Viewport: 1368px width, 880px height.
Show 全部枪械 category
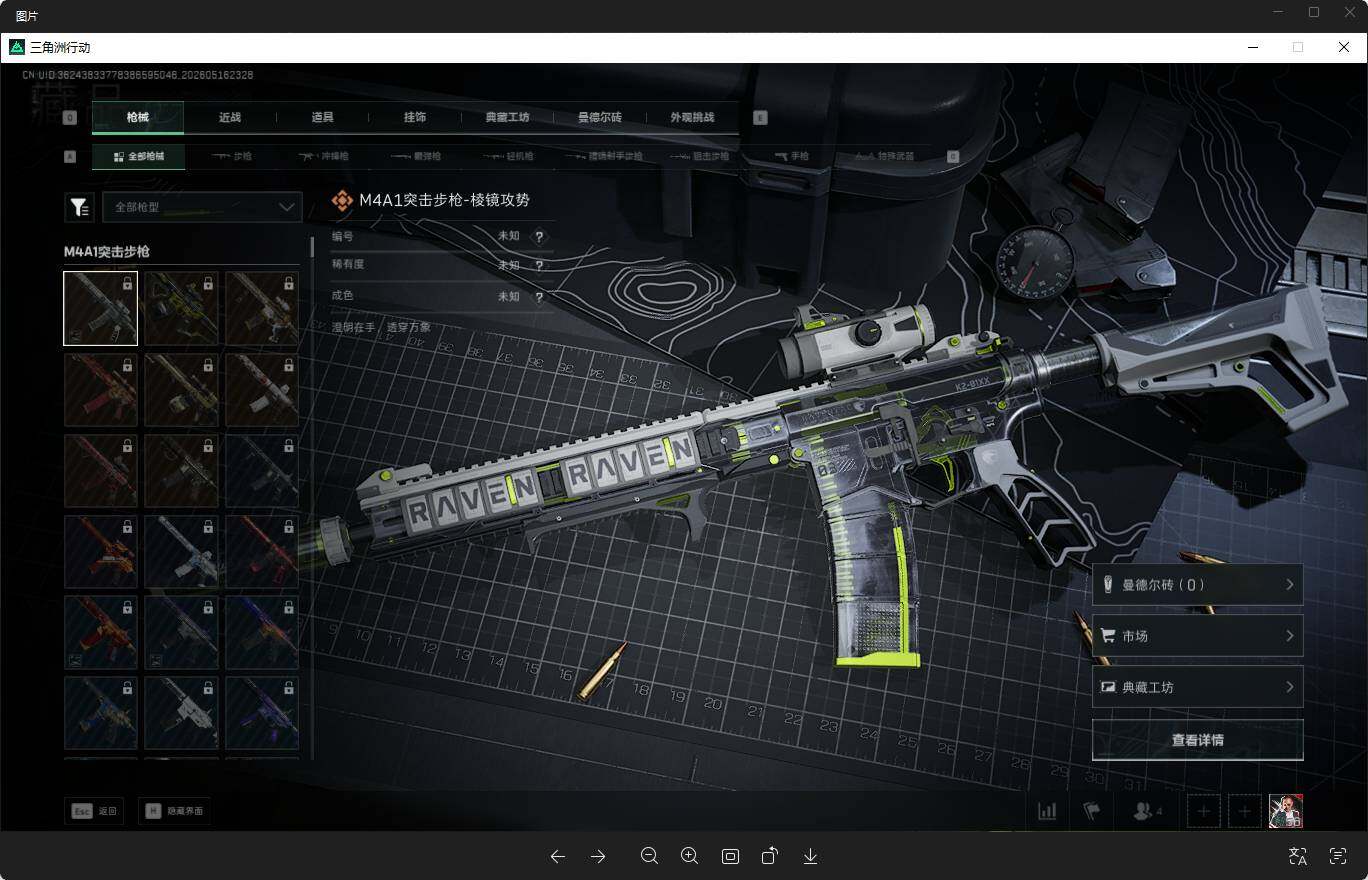tap(138, 156)
